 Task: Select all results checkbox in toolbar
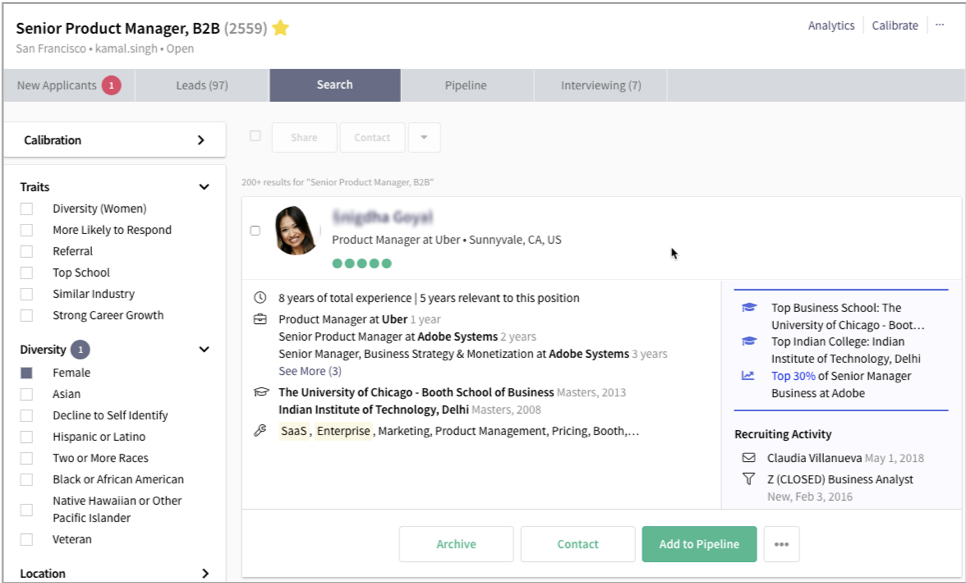tap(255, 136)
